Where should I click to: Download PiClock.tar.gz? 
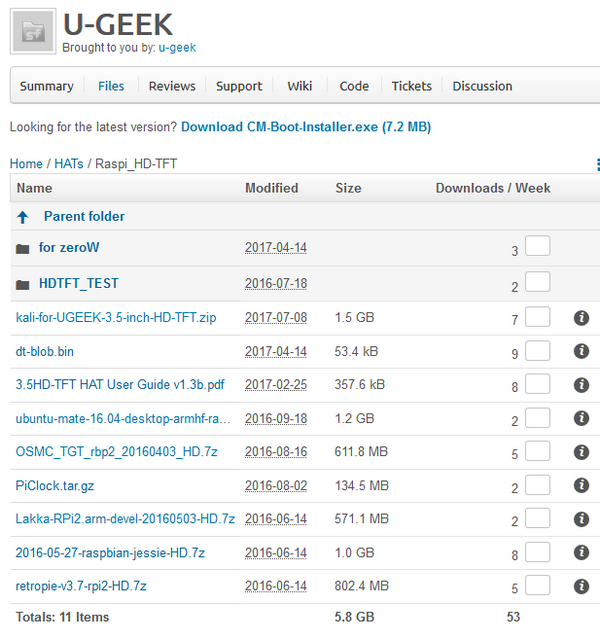pyautogui.click(x=55, y=486)
